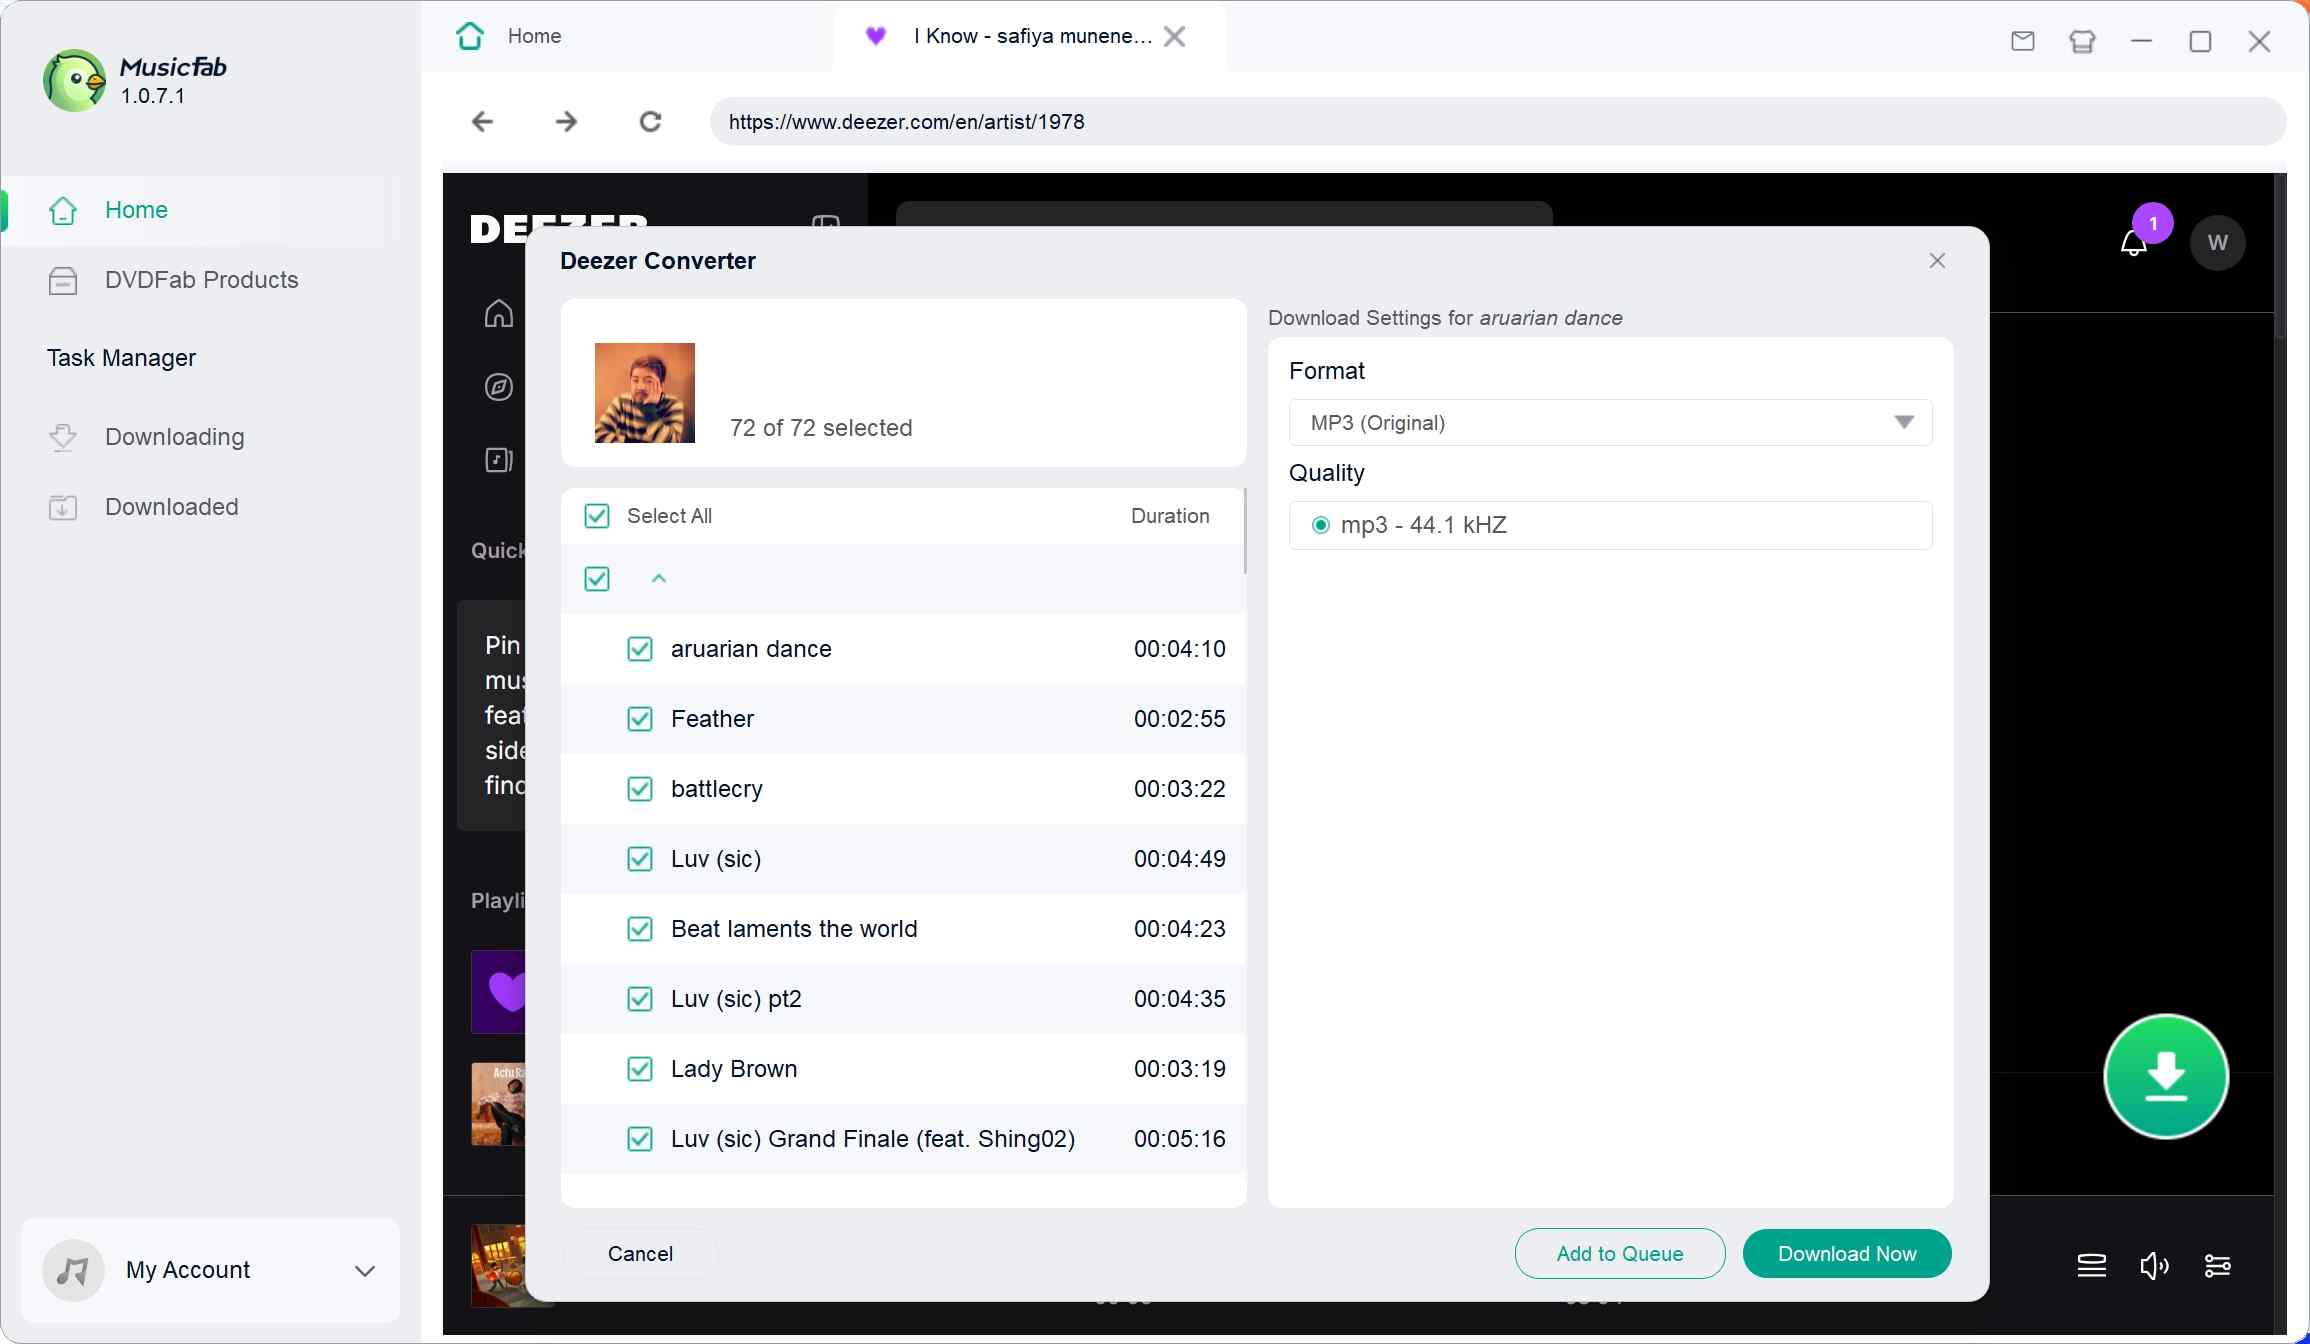The width and height of the screenshot is (2310, 1344).
Task: Click the MusicFab bird logo
Action: [74, 80]
